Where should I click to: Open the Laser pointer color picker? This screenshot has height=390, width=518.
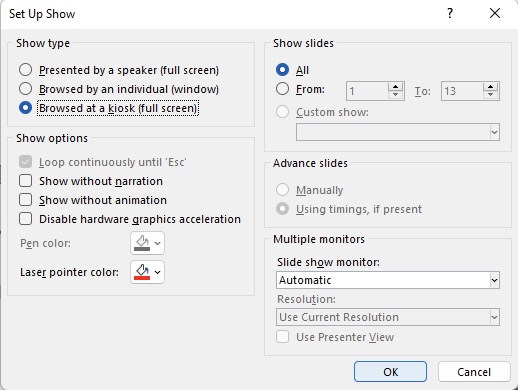(x=147, y=272)
